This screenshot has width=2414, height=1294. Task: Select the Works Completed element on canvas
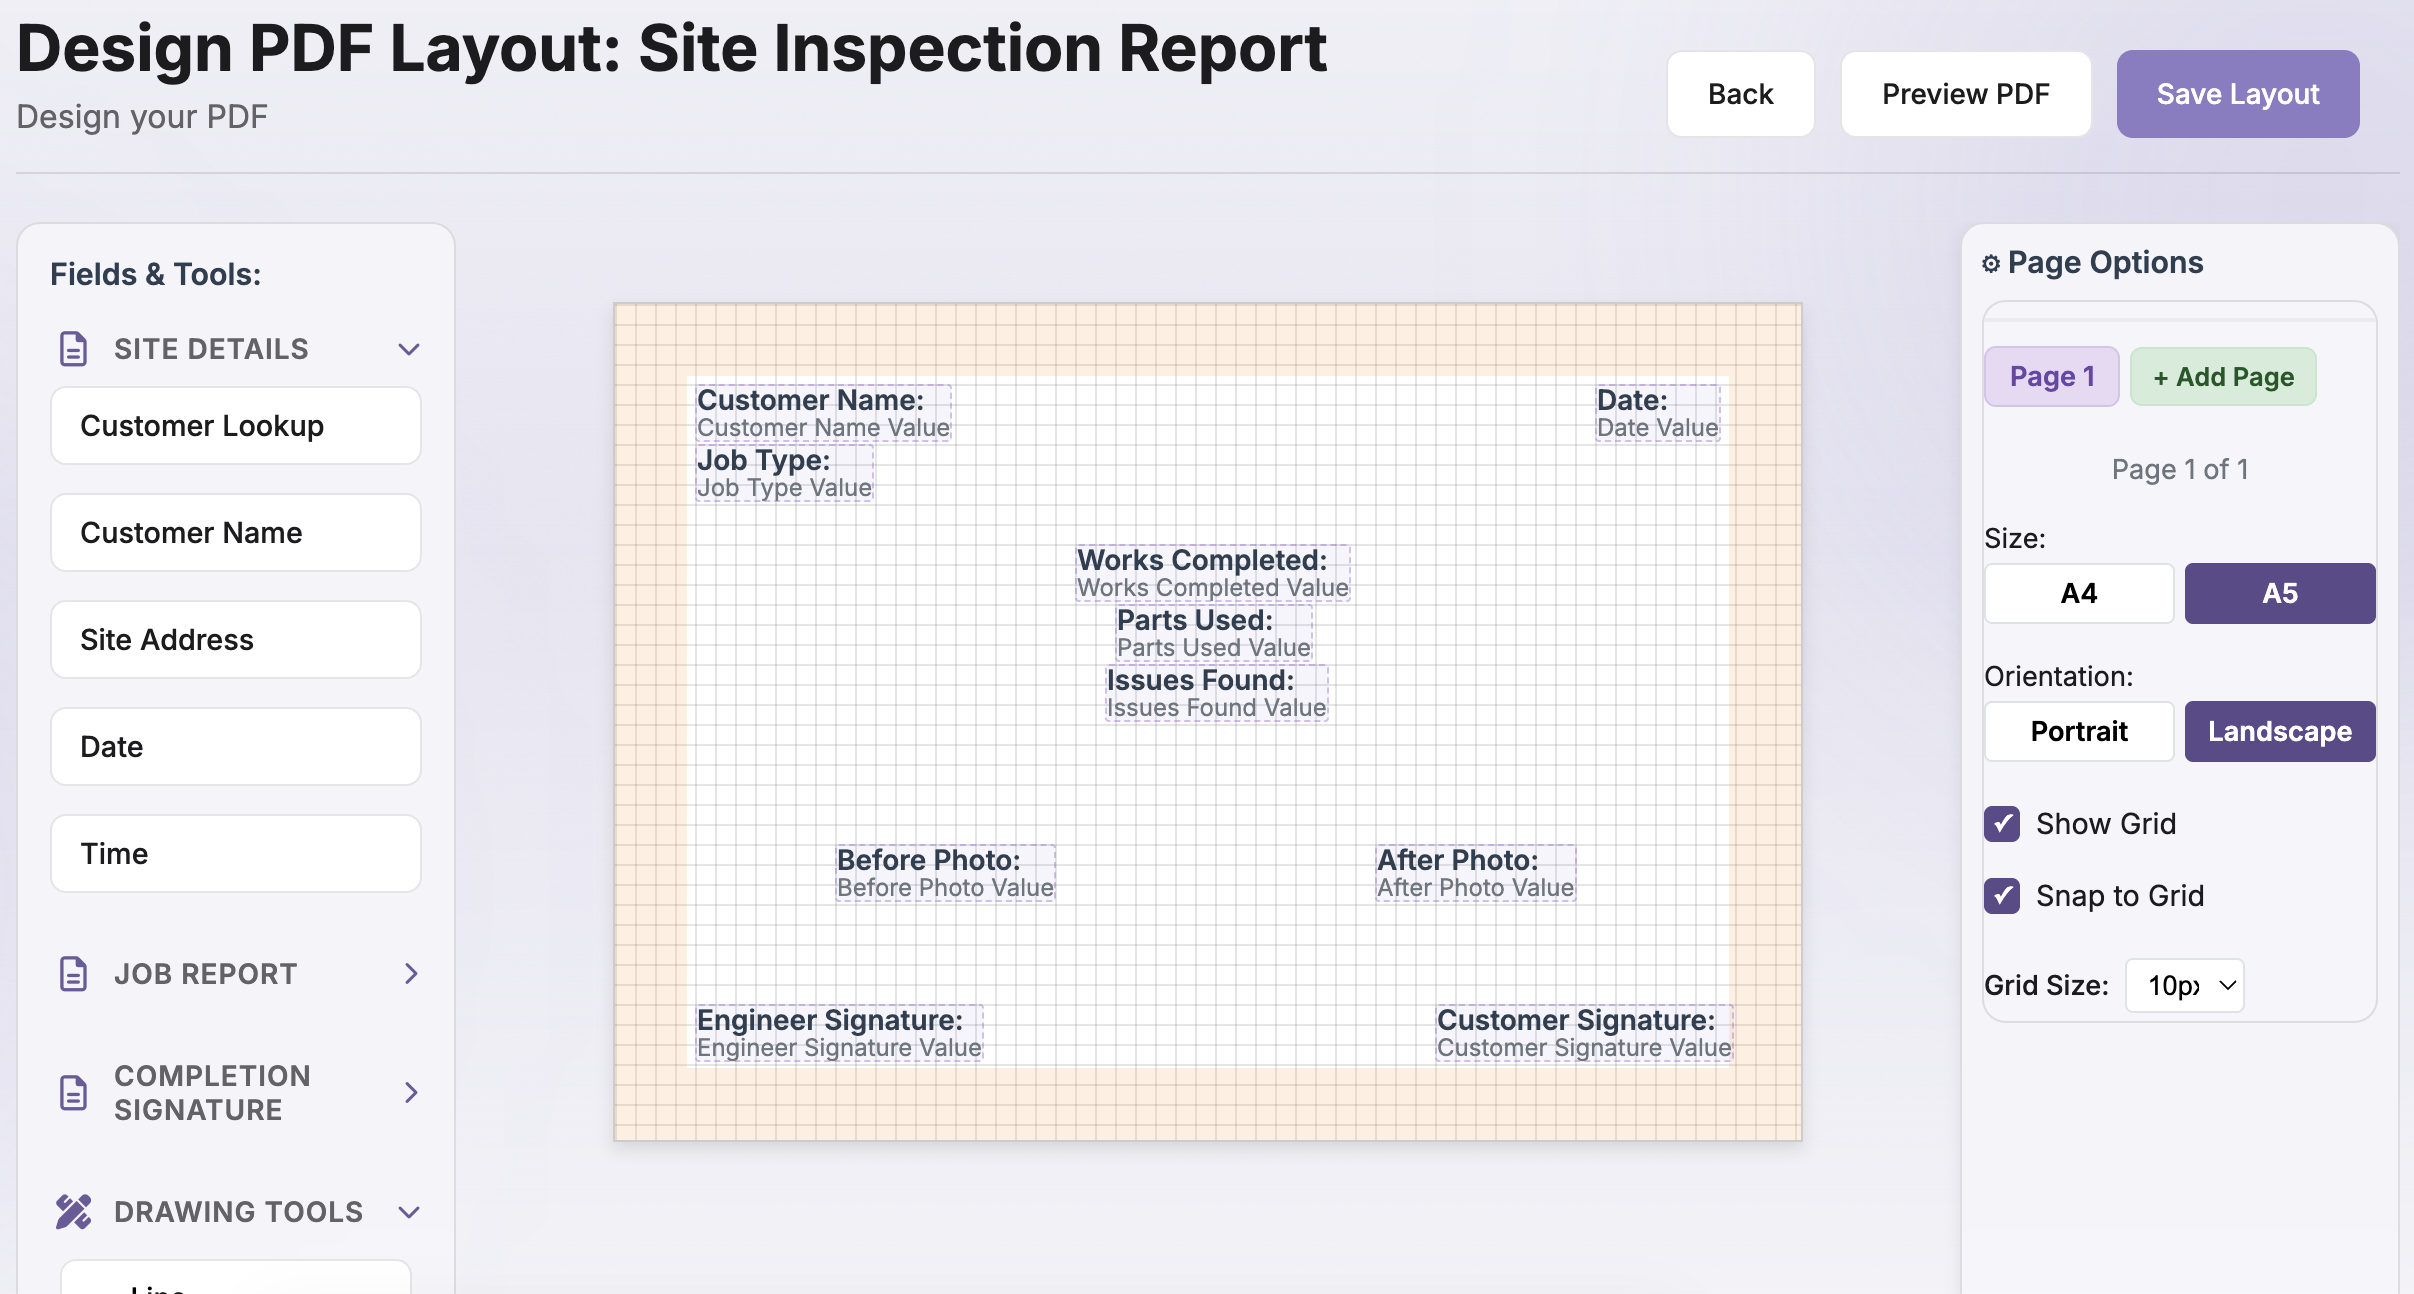(1212, 573)
